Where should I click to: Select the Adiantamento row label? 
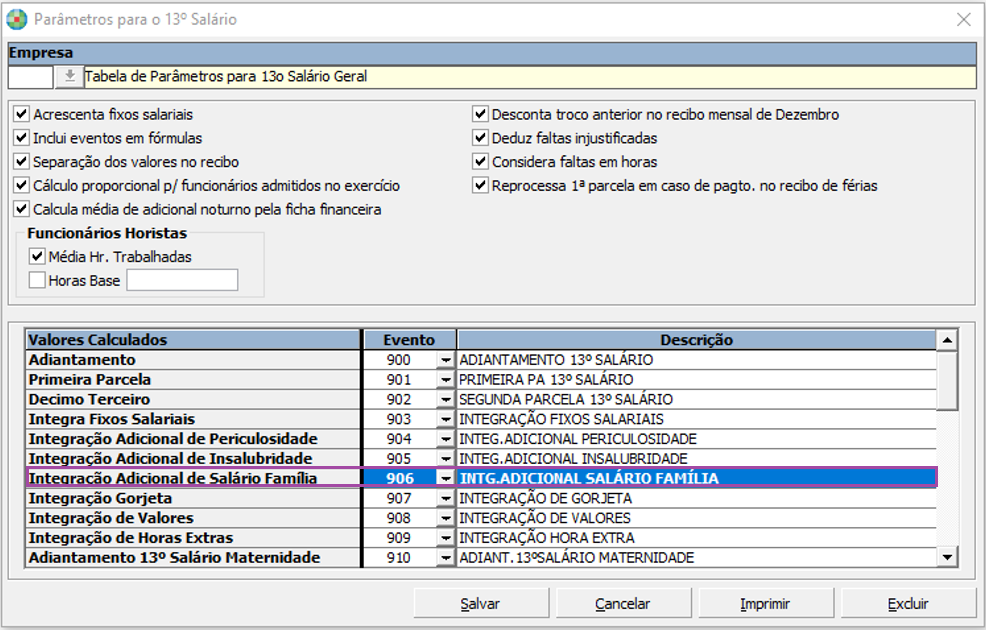pos(193,360)
